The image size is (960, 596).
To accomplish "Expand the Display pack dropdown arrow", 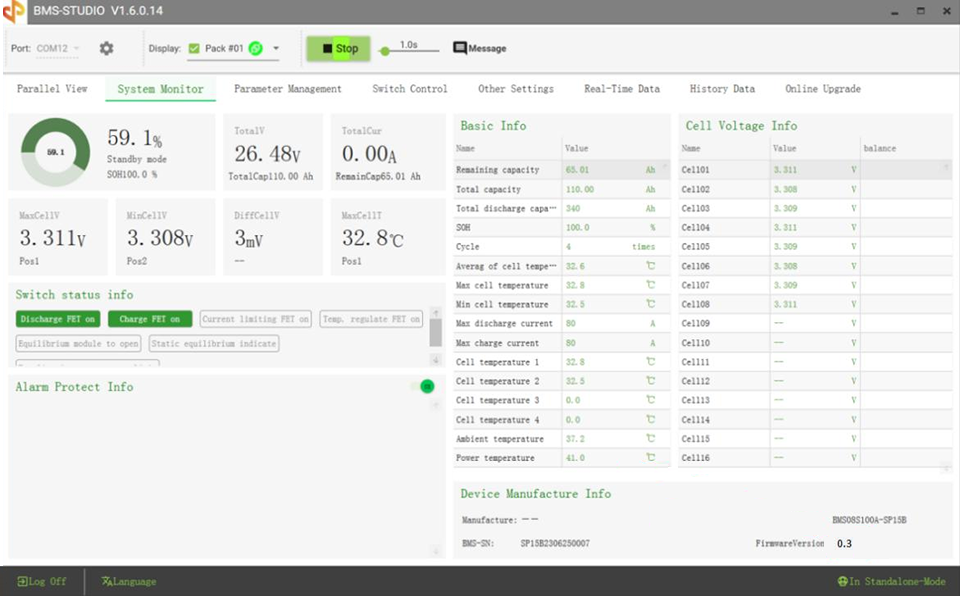I will pyautogui.click(x=276, y=48).
